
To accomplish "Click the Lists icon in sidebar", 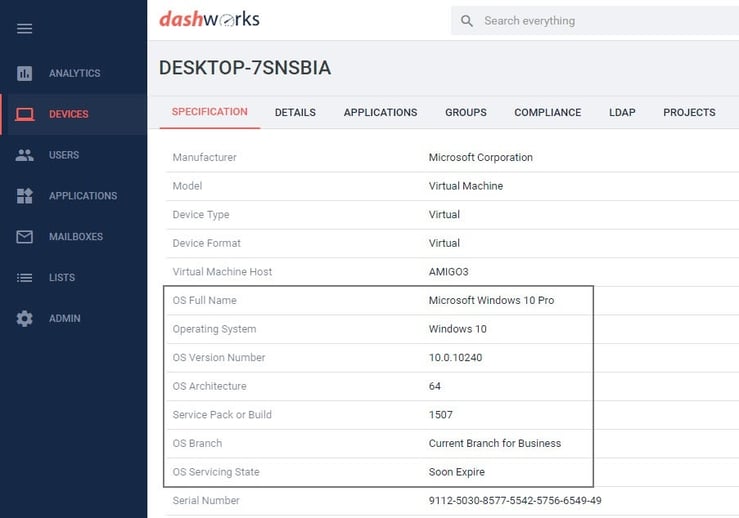I will pos(25,278).
